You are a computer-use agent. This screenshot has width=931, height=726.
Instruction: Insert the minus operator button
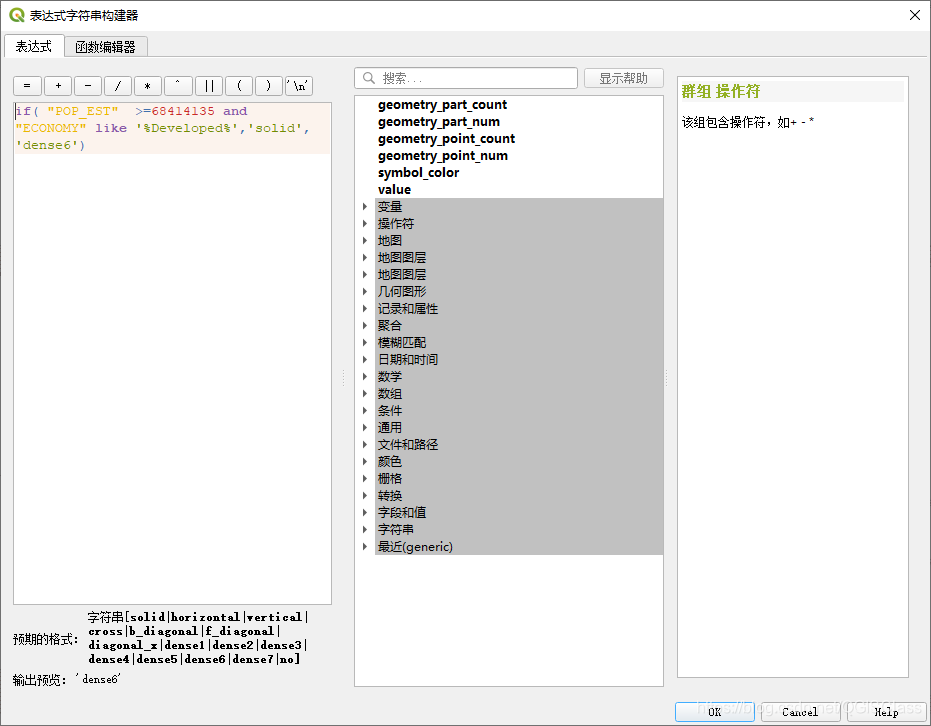[x=88, y=86]
